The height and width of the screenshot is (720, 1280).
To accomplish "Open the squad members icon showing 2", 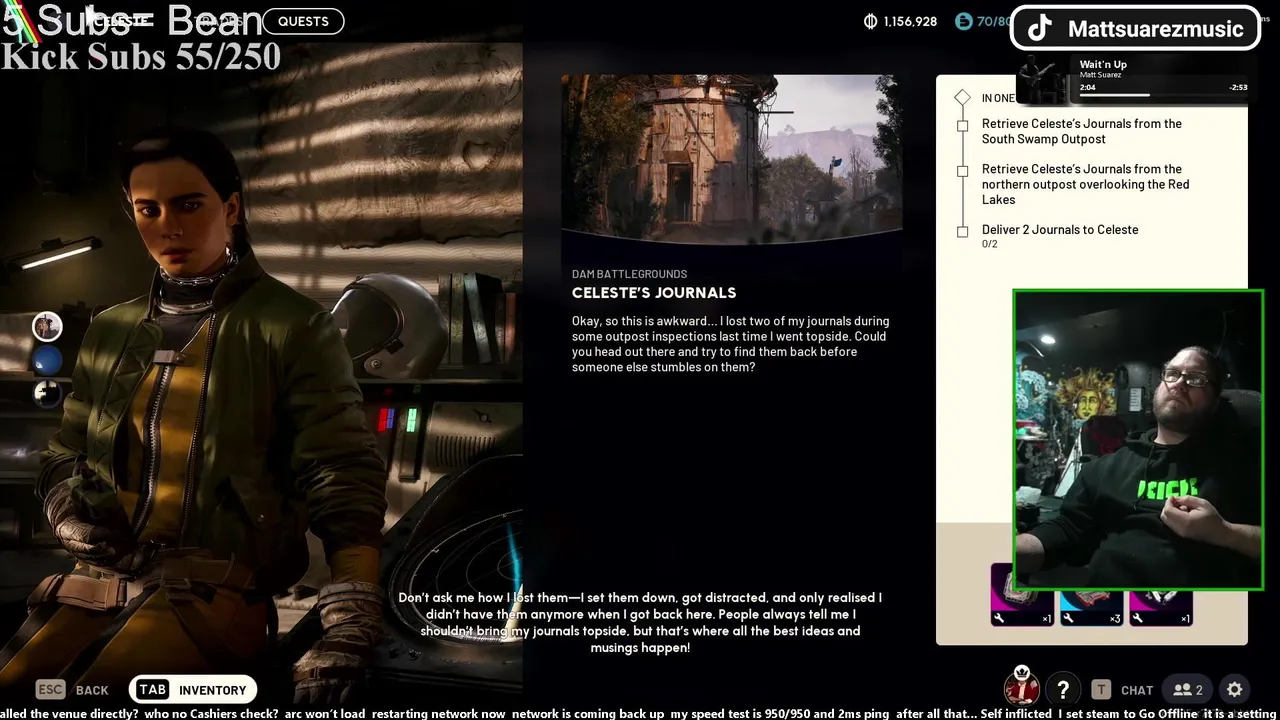I will pos(1188,689).
